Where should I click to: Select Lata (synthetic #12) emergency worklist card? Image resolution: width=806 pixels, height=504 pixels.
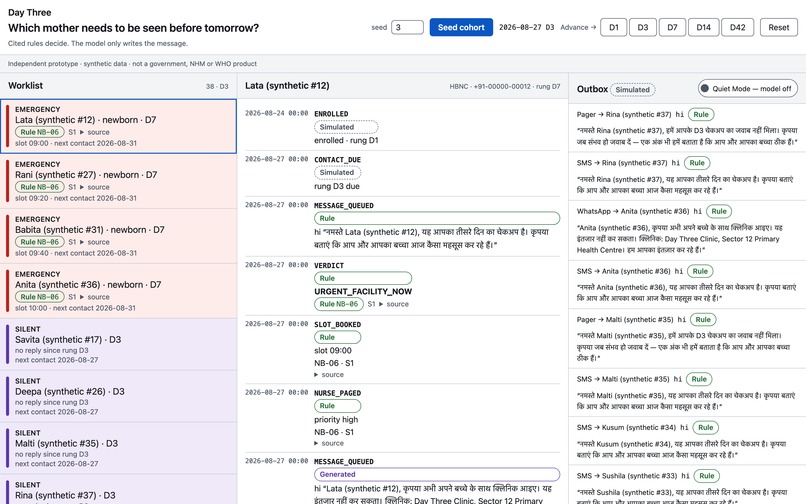coord(118,126)
